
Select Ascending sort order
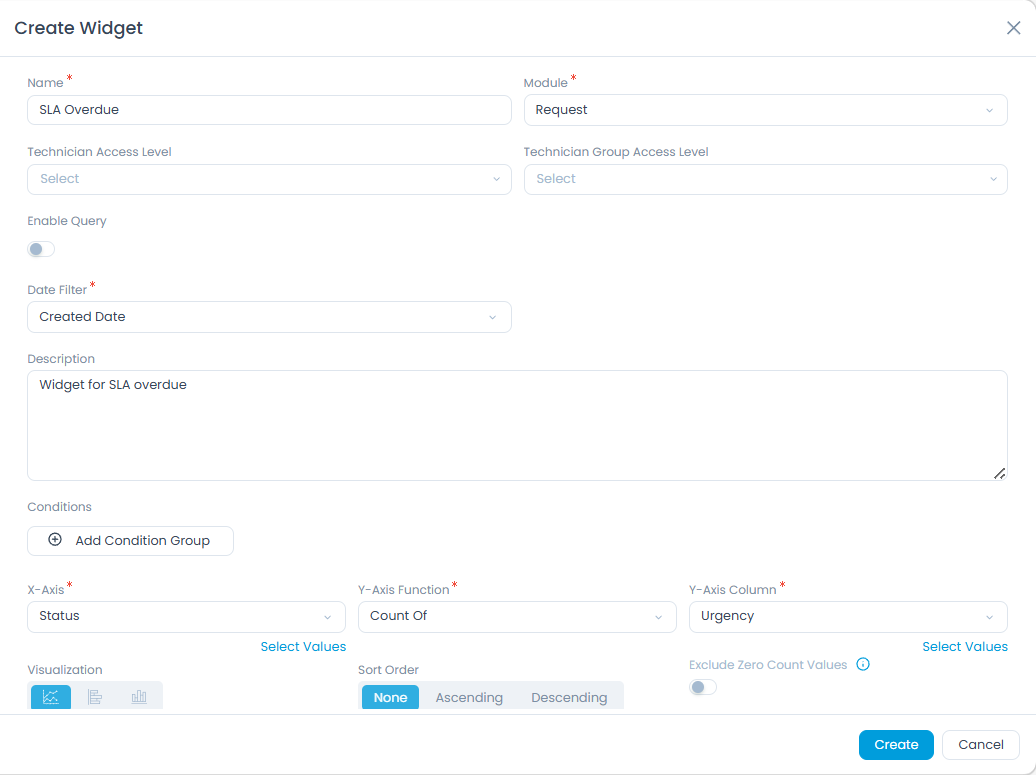[x=468, y=696]
